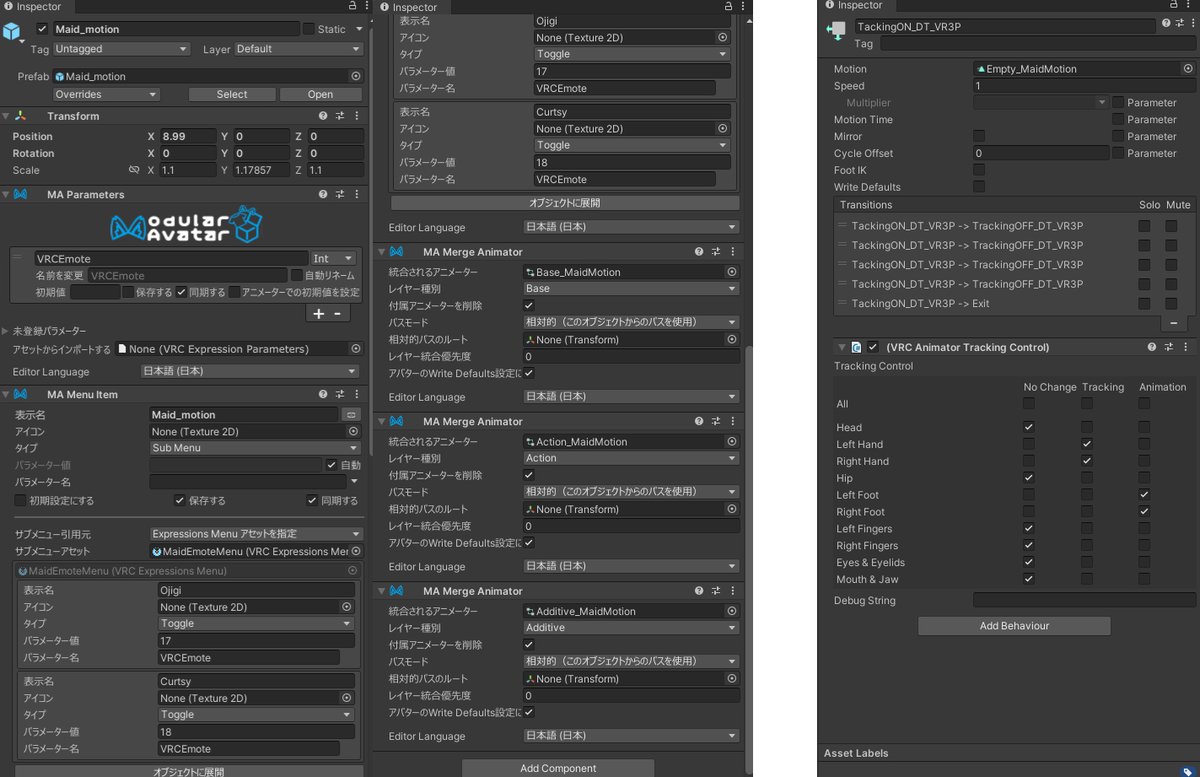This screenshot has width=1200, height=777.
Task: Open サブメニュー引用元 dropdown
Action: click(x=256, y=534)
